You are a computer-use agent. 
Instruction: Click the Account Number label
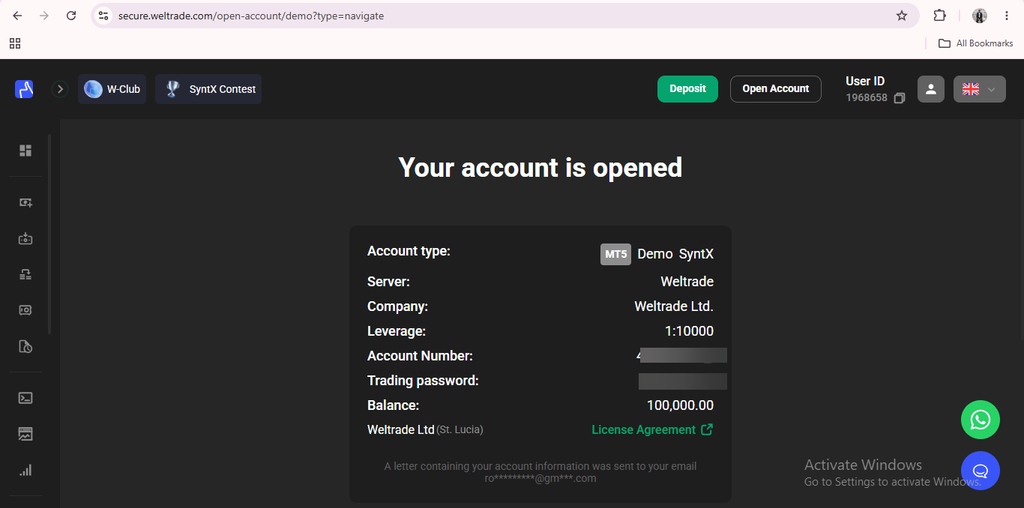[x=420, y=356]
